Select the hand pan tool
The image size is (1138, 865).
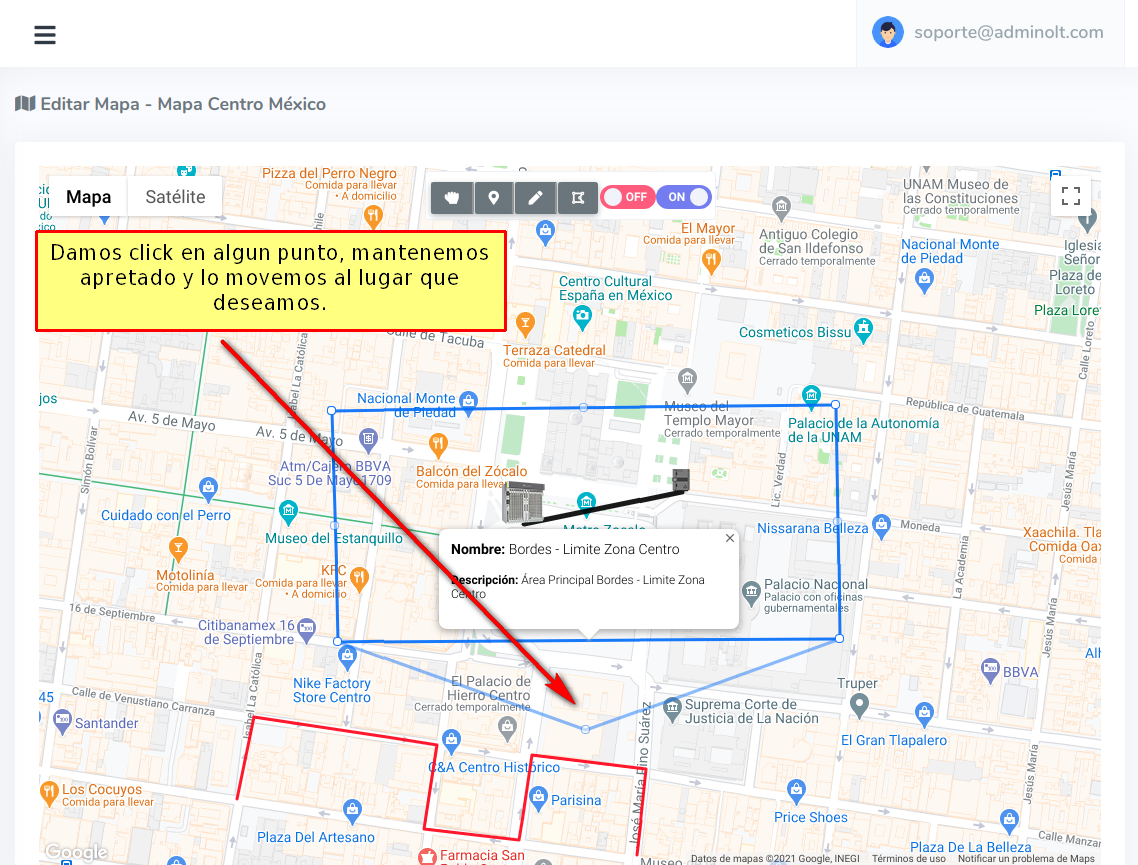452,197
